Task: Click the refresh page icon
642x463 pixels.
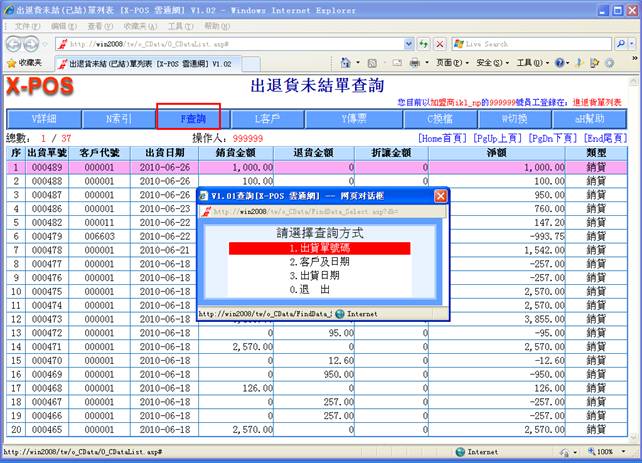Action: coord(423,45)
